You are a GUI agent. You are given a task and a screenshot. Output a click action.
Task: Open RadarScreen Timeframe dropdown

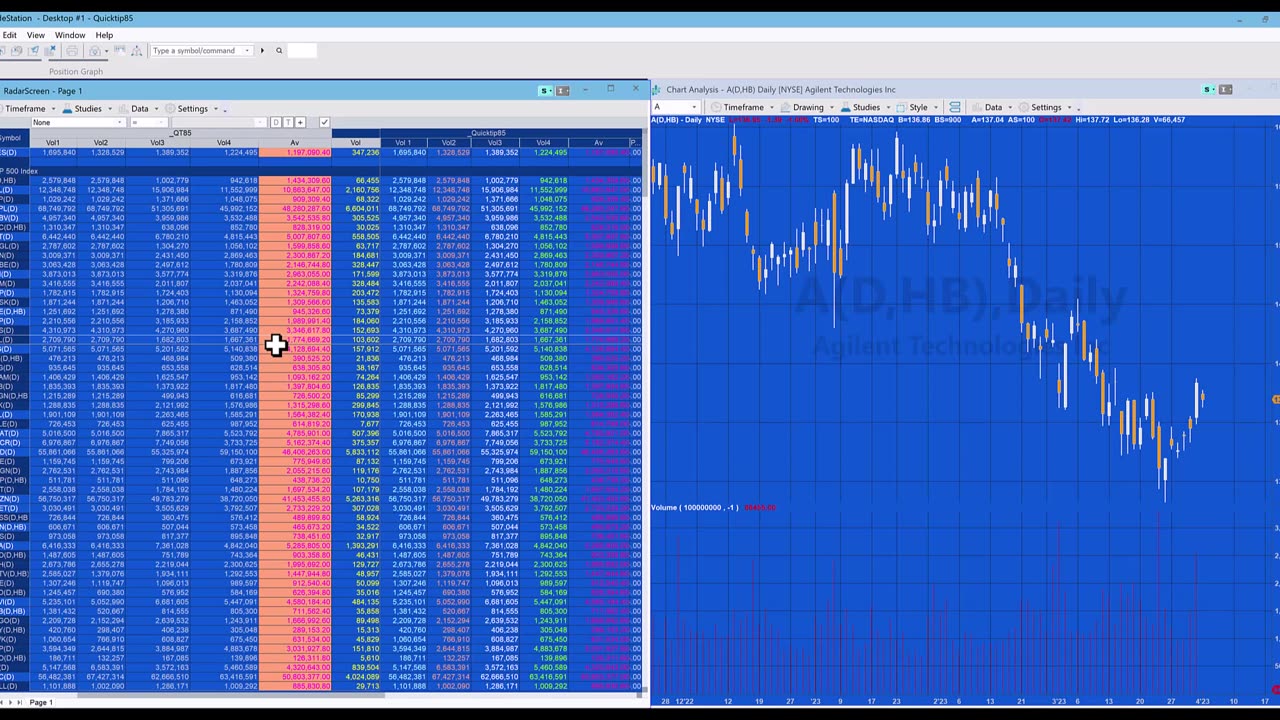26,109
